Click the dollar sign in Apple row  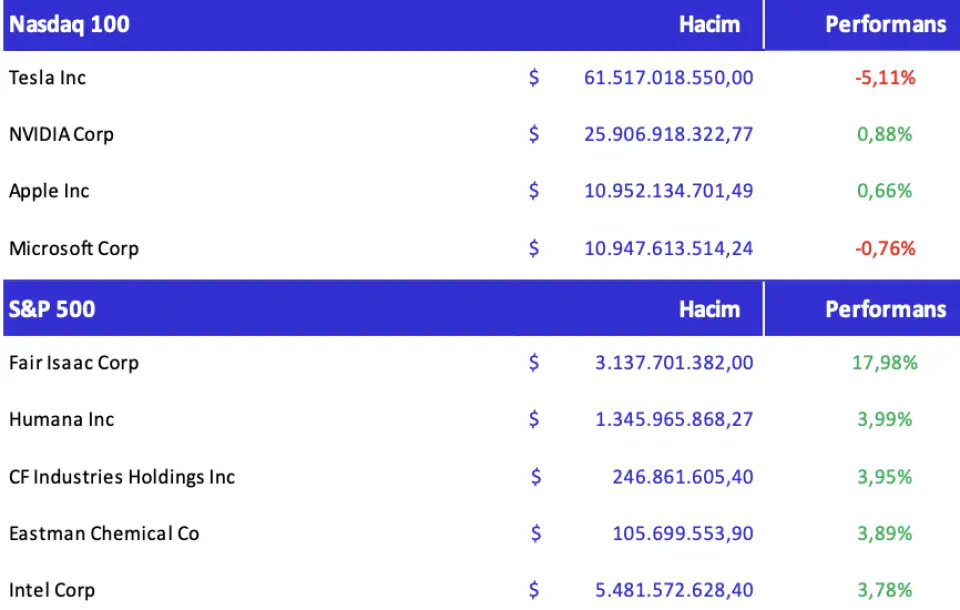(534, 191)
